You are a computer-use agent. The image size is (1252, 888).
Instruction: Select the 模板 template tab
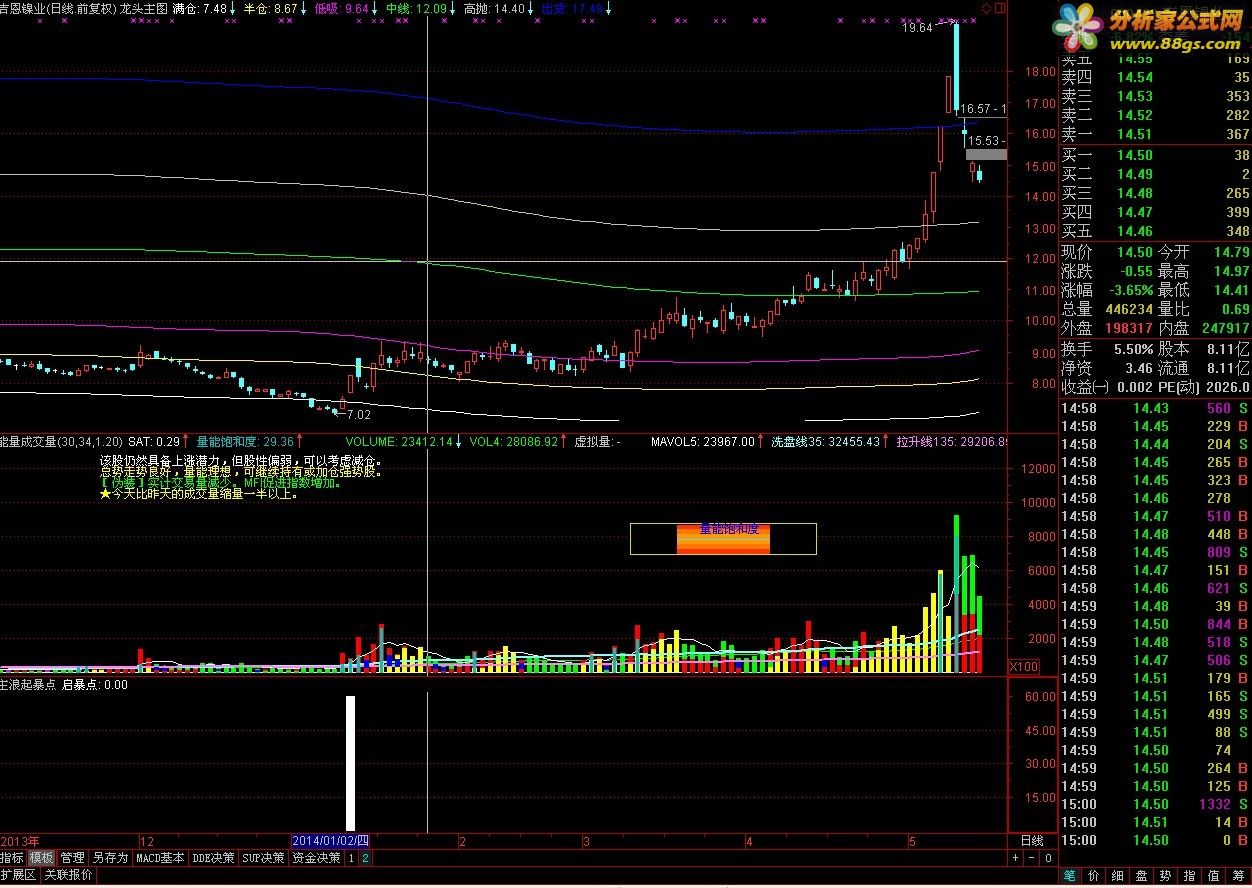(x=41, y=857)
